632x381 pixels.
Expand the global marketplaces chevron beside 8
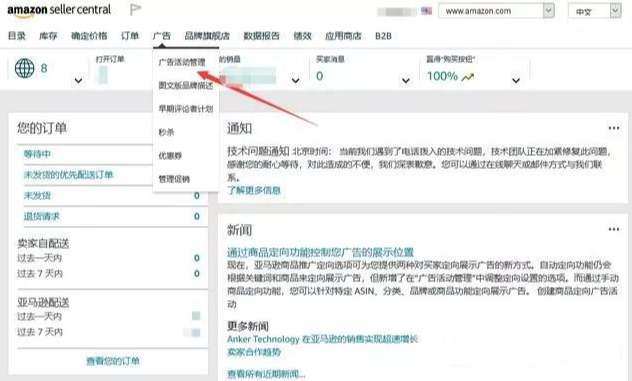coord(79,81)
